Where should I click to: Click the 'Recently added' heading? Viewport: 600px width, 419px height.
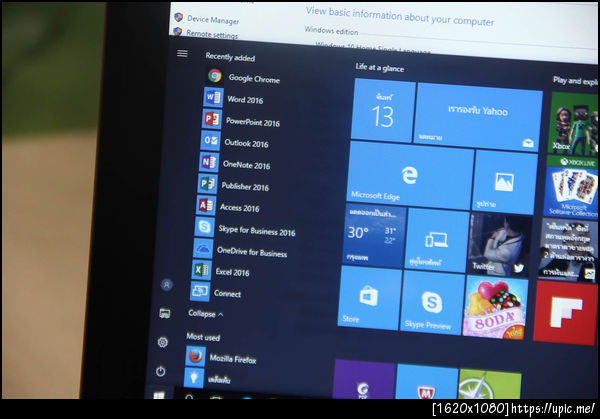[x=230, y=57]
